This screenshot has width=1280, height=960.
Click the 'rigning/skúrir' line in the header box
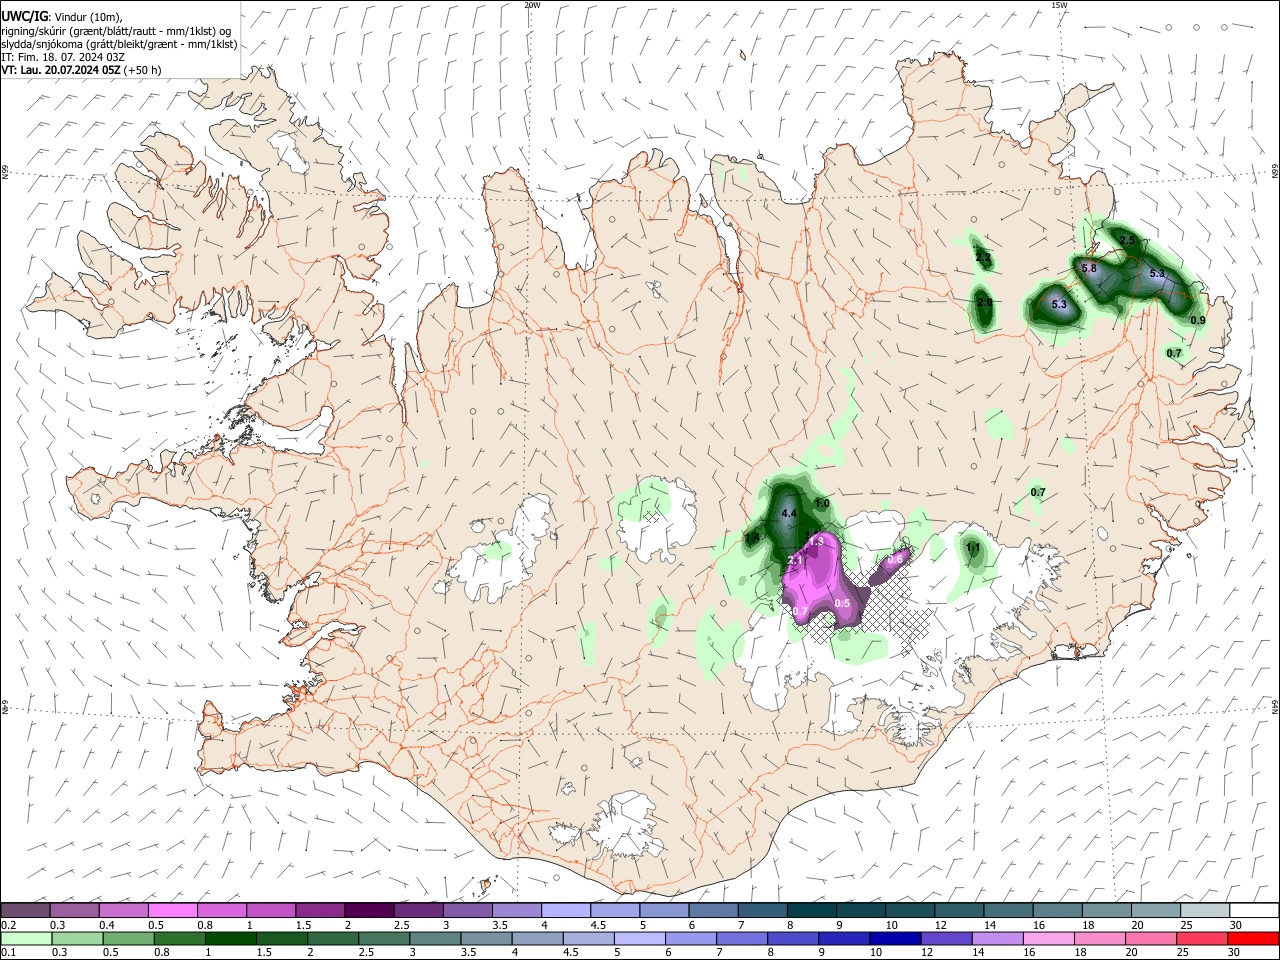(116, 30)
